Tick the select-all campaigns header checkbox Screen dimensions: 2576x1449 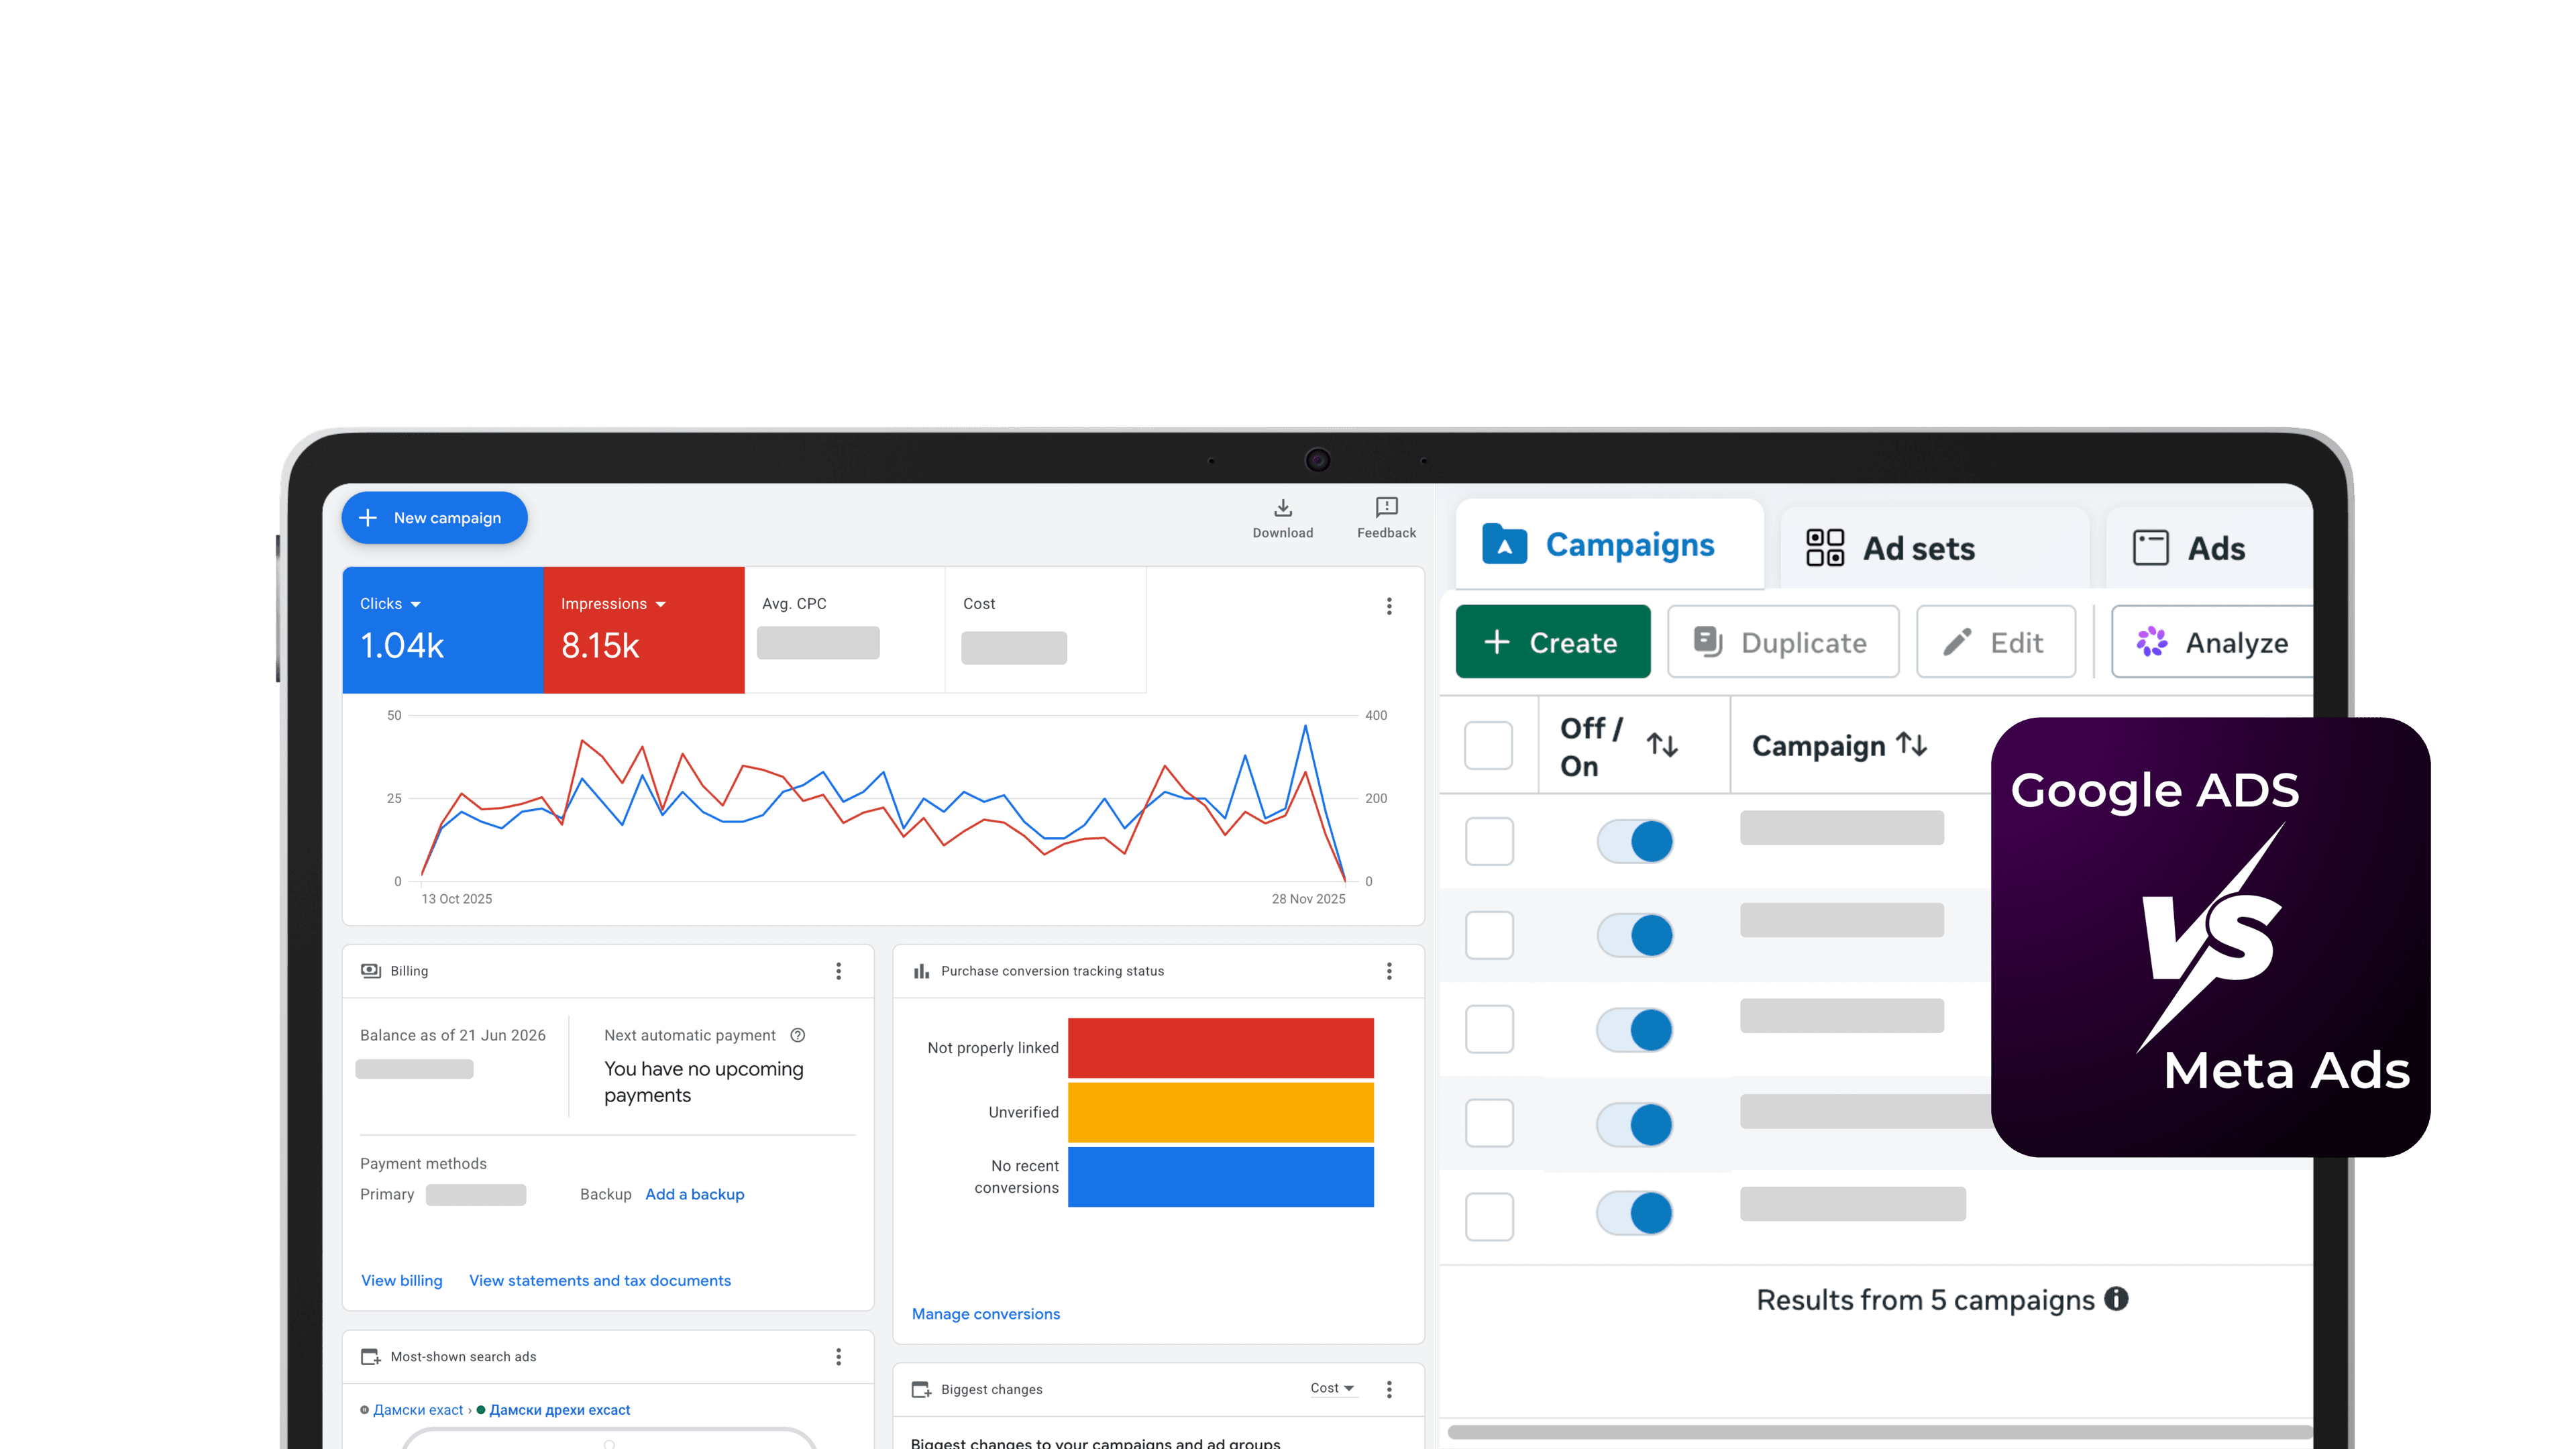pos(1488,745)
